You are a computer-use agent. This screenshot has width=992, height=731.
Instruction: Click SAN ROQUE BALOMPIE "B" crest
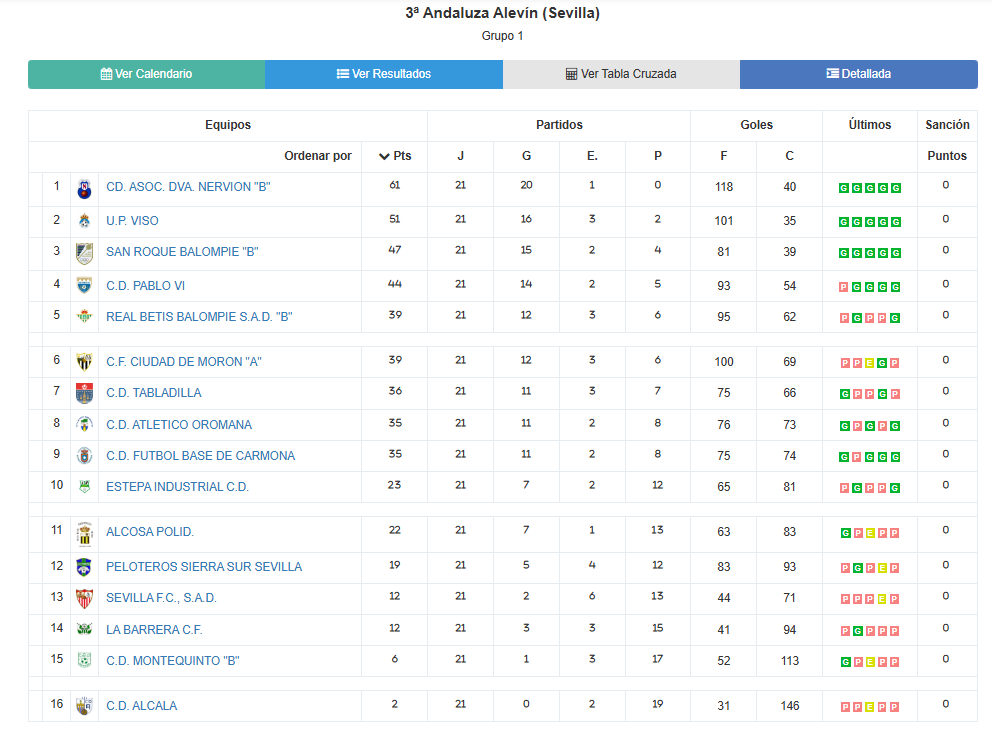(x=84, y=253)
